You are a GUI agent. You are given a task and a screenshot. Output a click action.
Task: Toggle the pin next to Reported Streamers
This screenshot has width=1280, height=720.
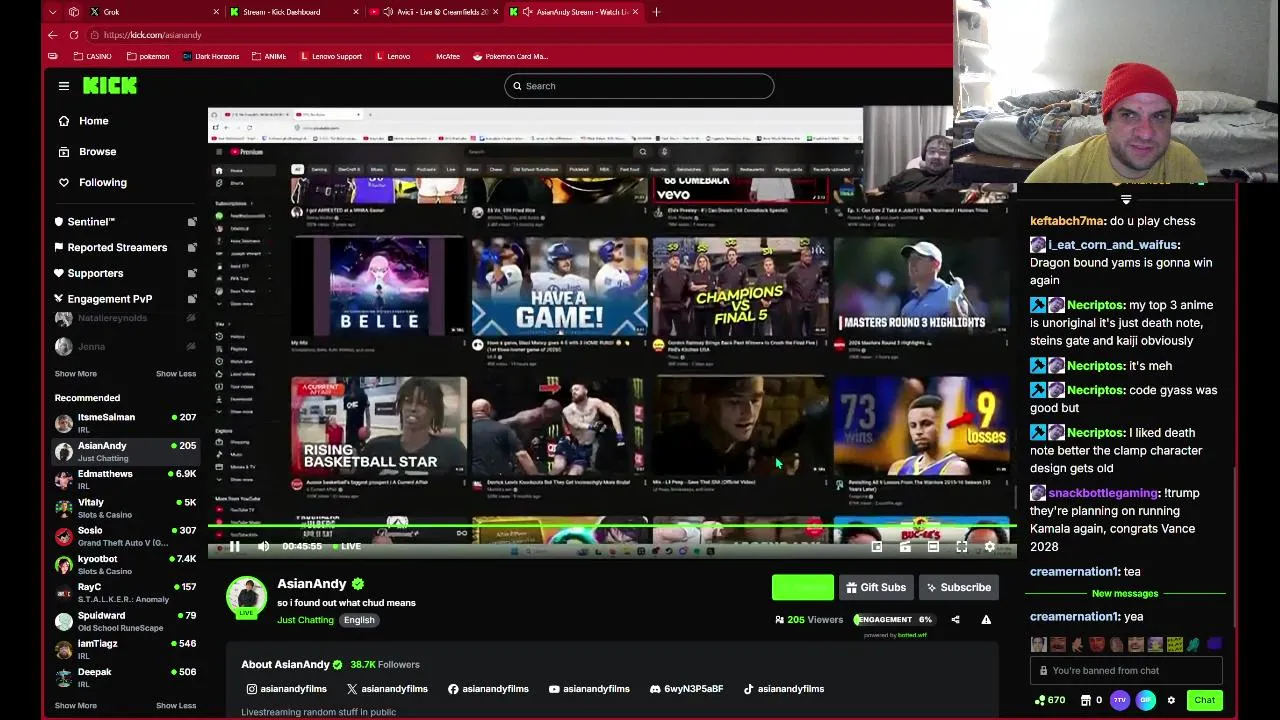[x=192, y=247]
